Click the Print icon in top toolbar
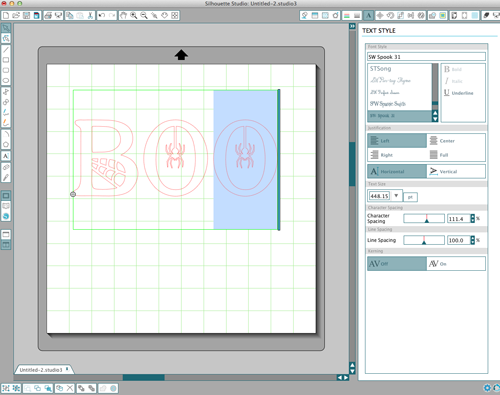This screenshot has width=500, height=395. tap(48, 15)
